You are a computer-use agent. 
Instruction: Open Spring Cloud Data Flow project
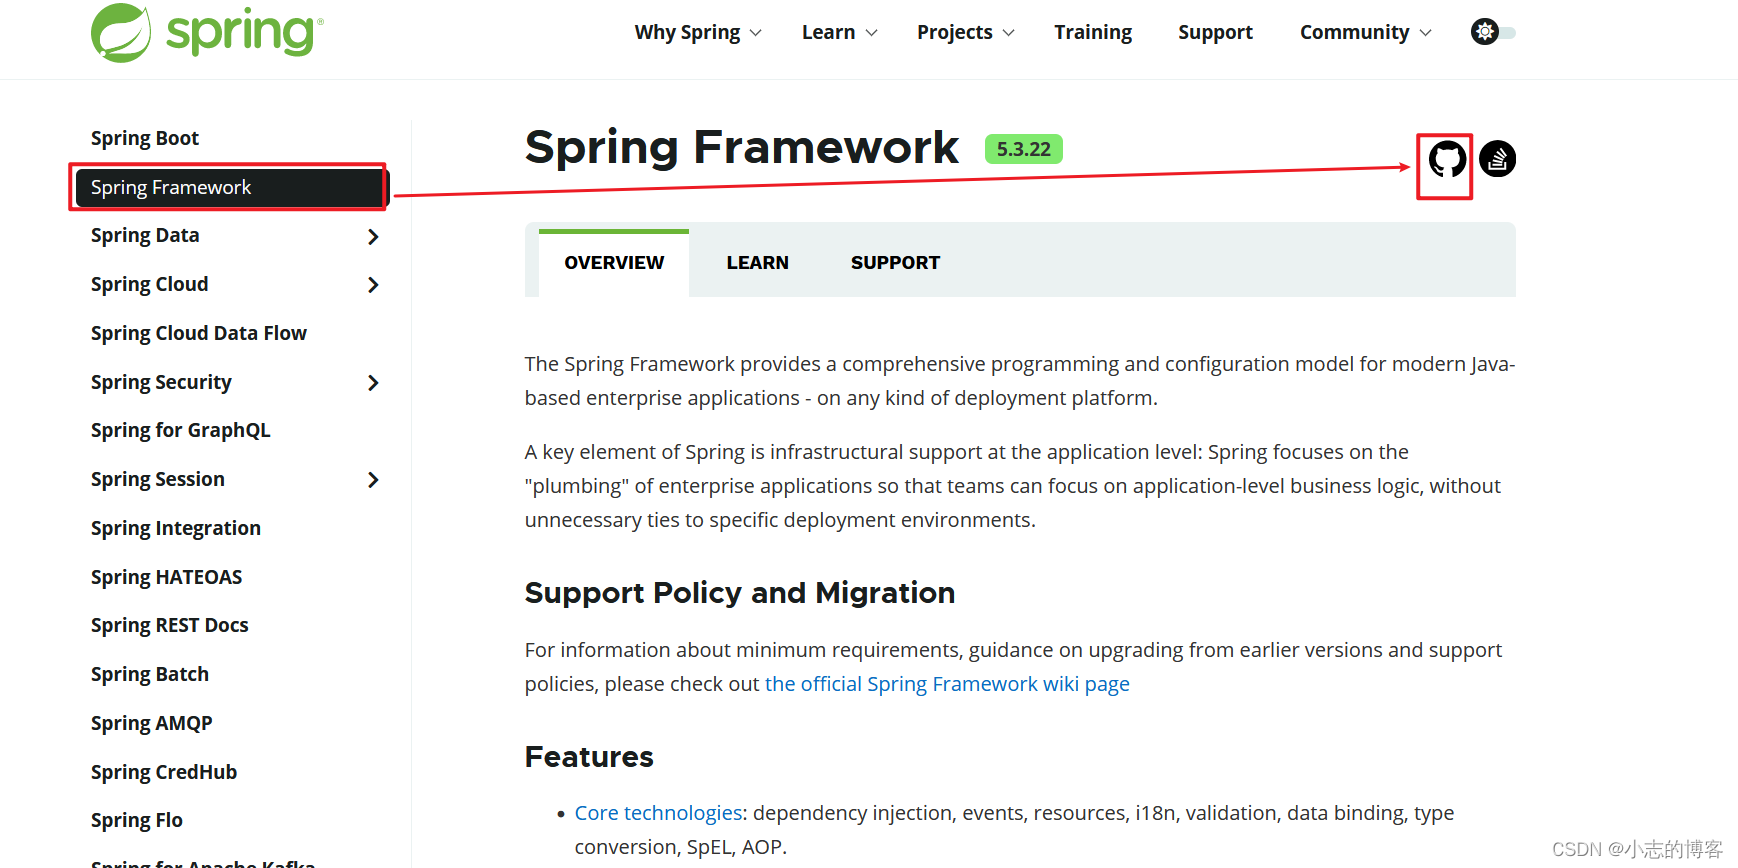coord(199,333)
